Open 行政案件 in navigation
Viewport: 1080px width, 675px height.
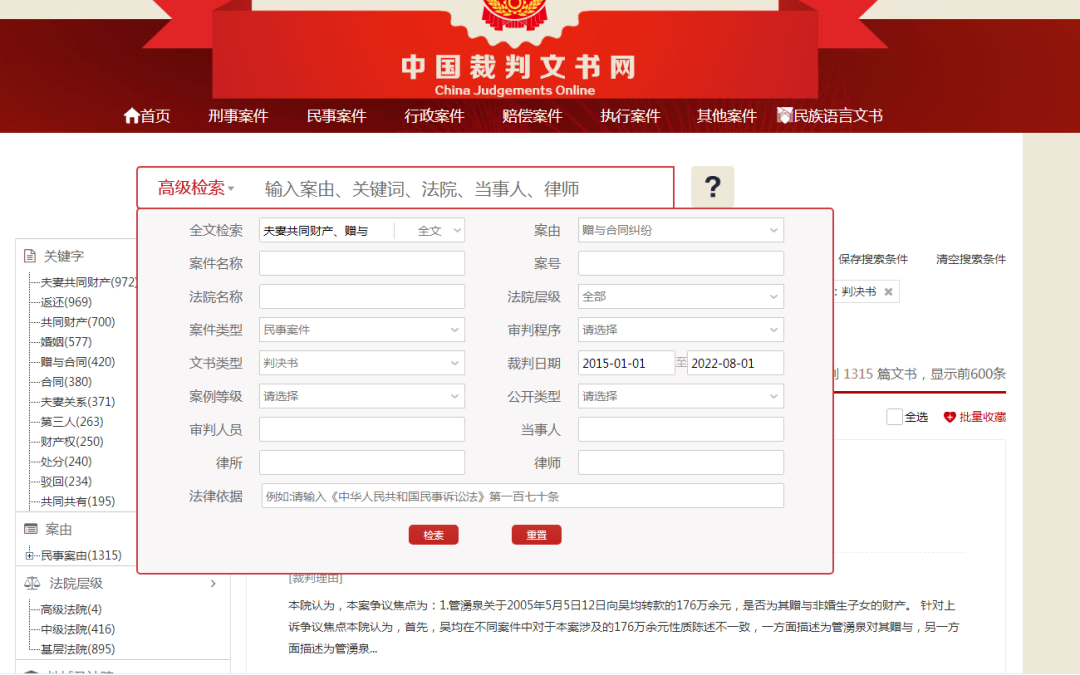434,116
